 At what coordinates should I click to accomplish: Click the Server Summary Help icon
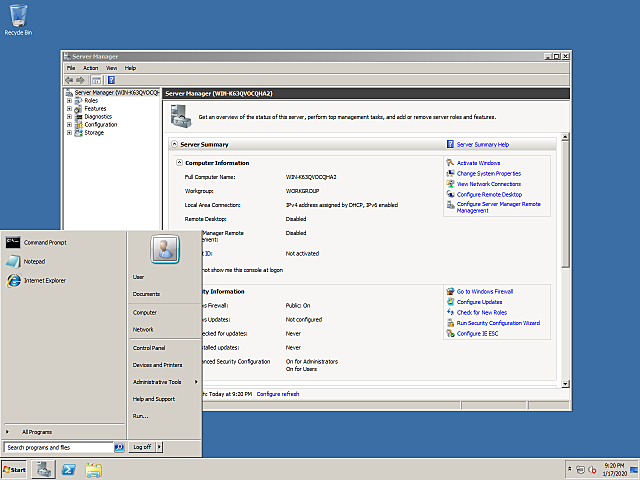(450, 144)
